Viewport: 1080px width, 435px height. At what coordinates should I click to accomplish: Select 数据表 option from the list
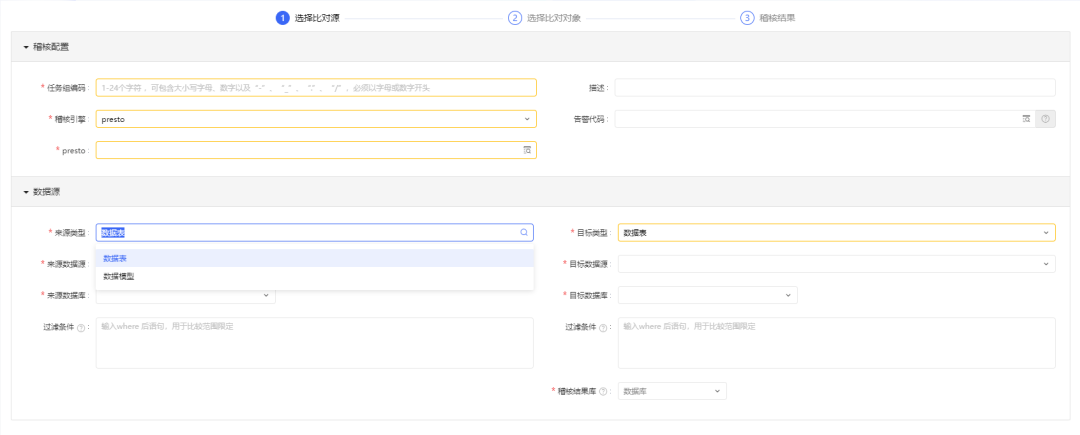point(115,258)
